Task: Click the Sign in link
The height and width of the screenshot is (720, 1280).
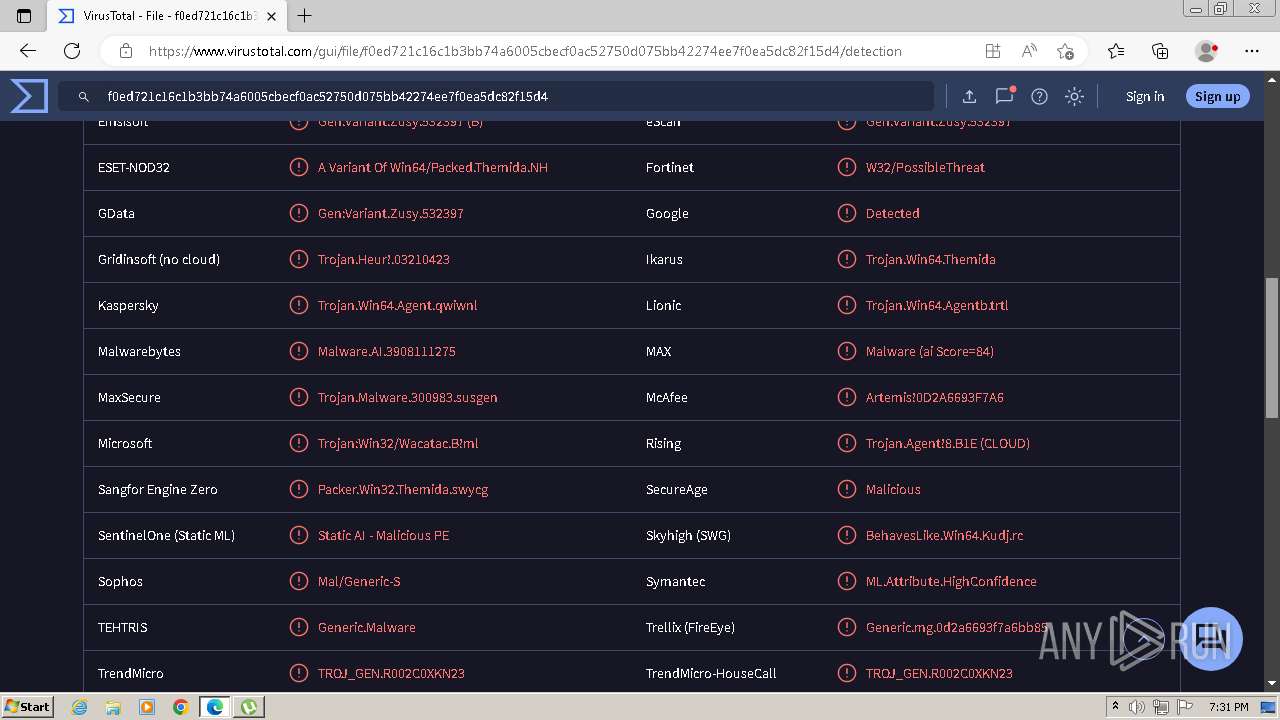Action: coord(1145,96)
